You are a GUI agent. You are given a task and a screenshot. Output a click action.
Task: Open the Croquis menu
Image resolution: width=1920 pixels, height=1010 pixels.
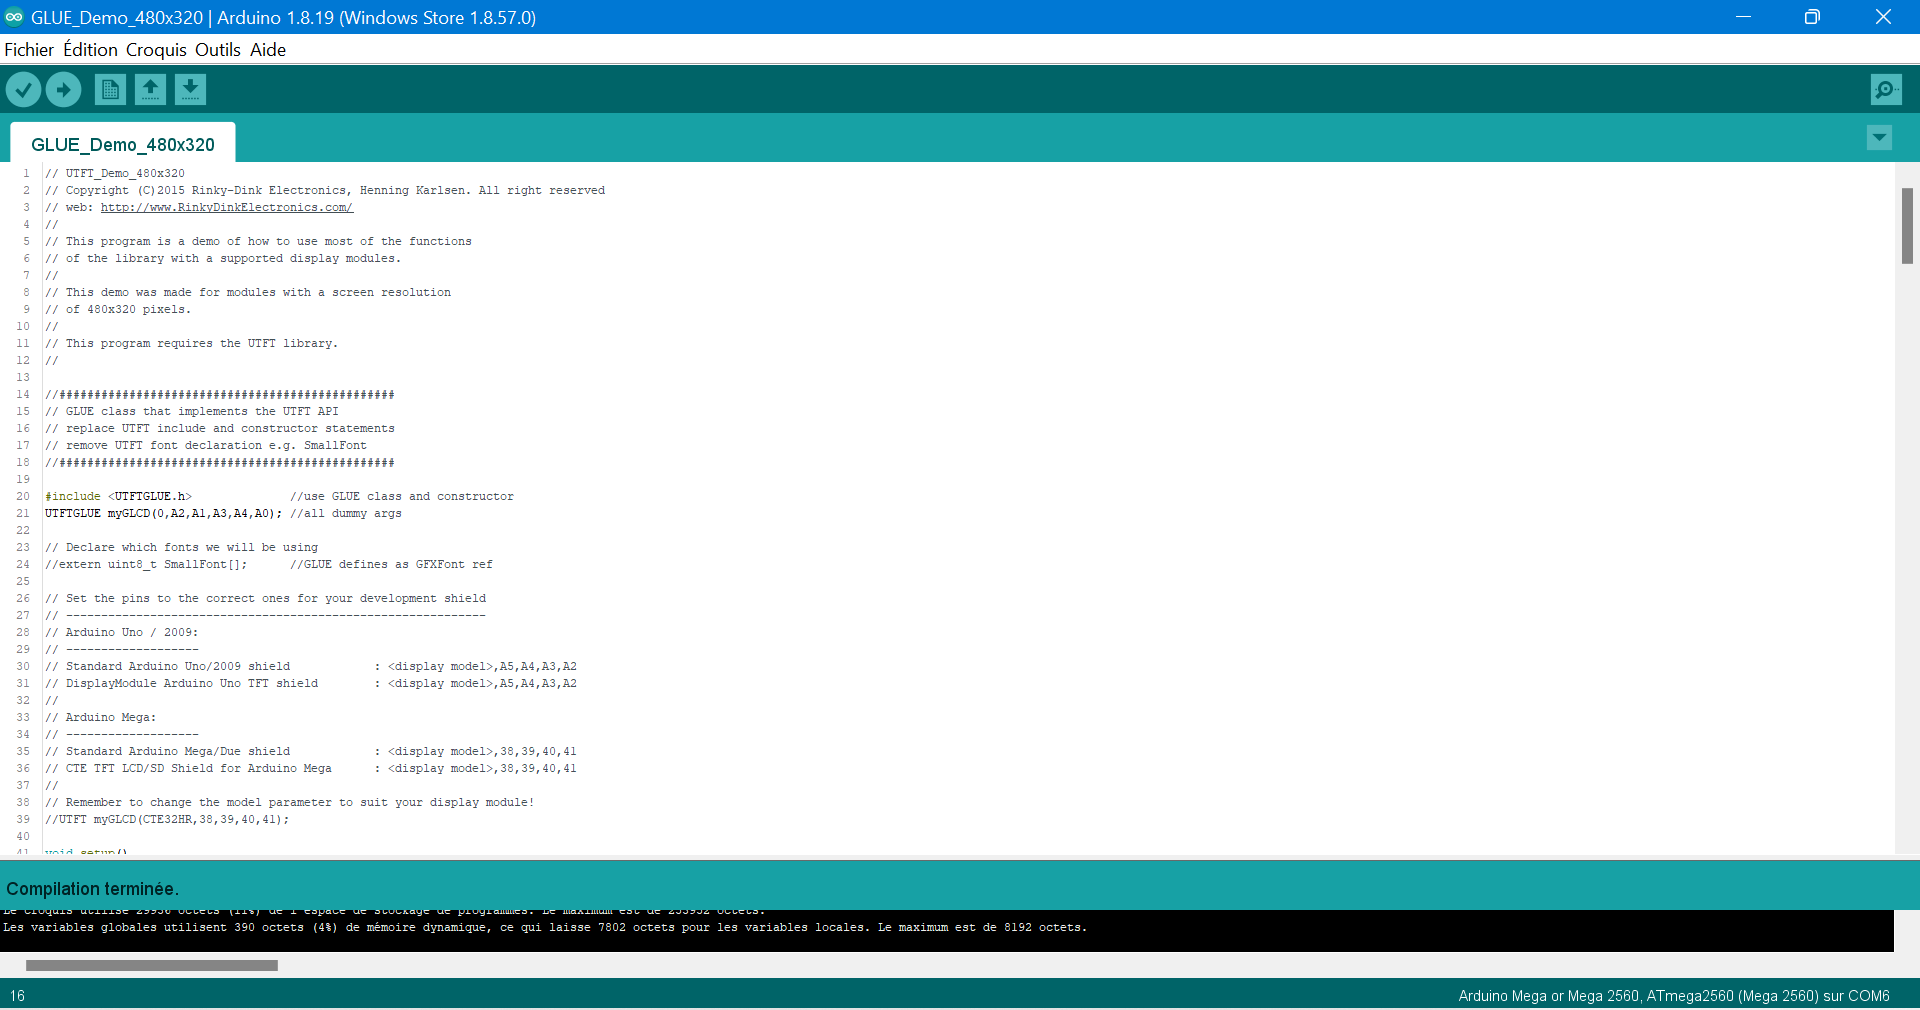(156, 50)
